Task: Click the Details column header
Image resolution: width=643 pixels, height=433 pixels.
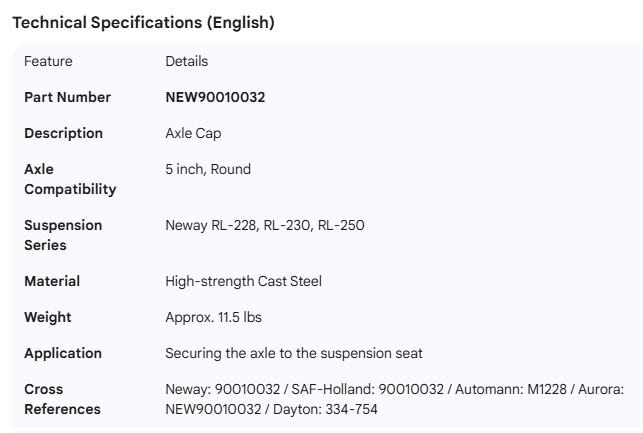Action: click(x=186, y=61)
